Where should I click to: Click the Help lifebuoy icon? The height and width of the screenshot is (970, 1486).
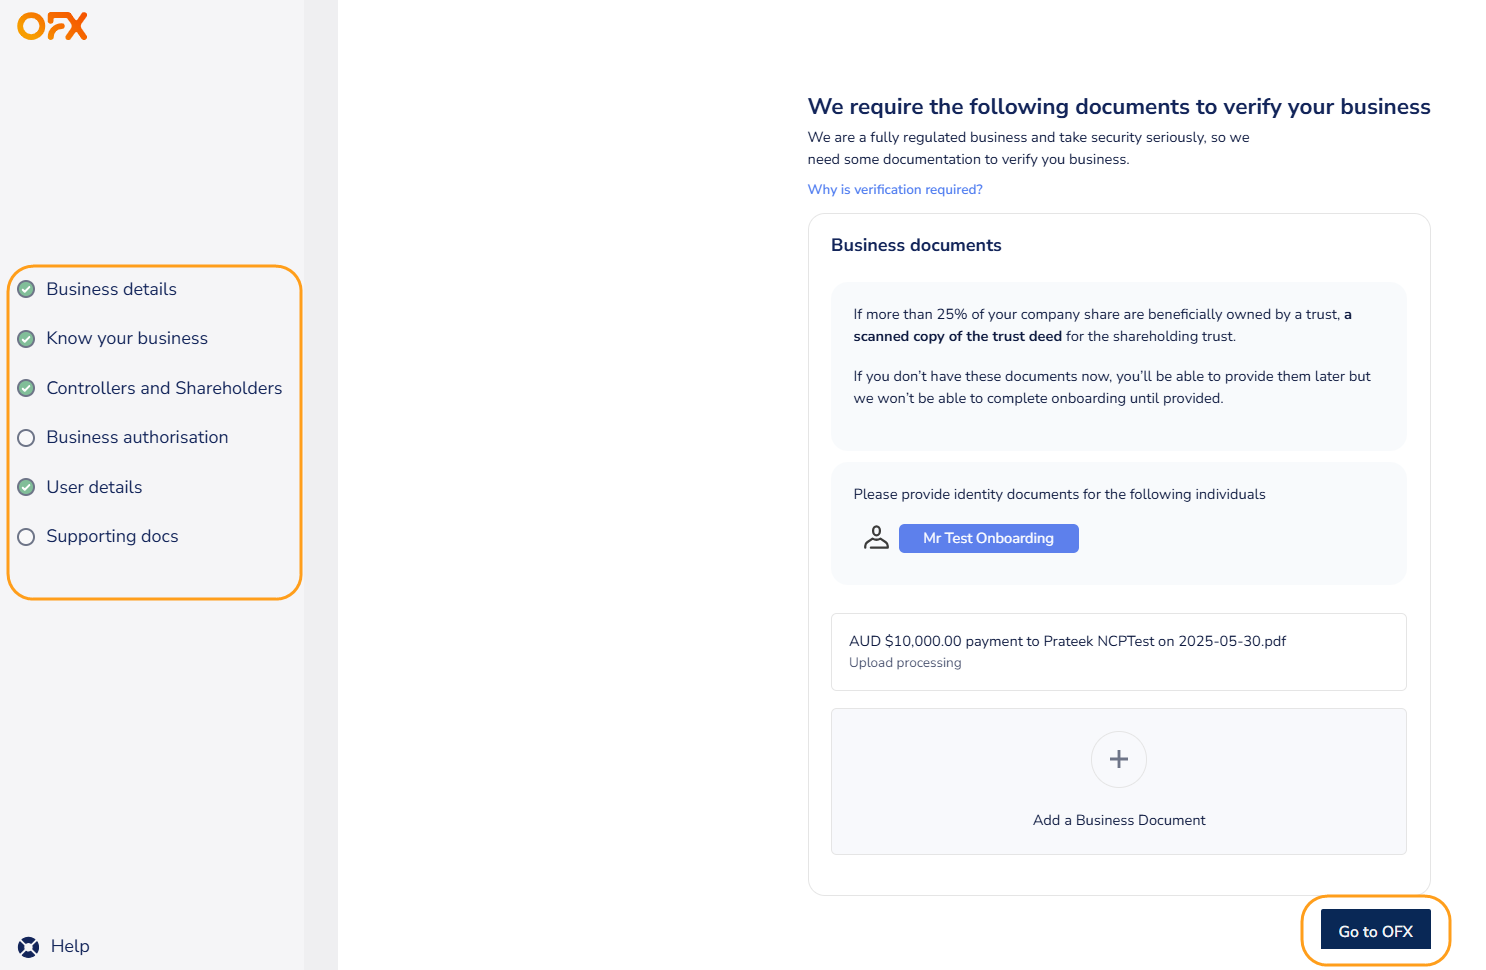tap(29, 947)
